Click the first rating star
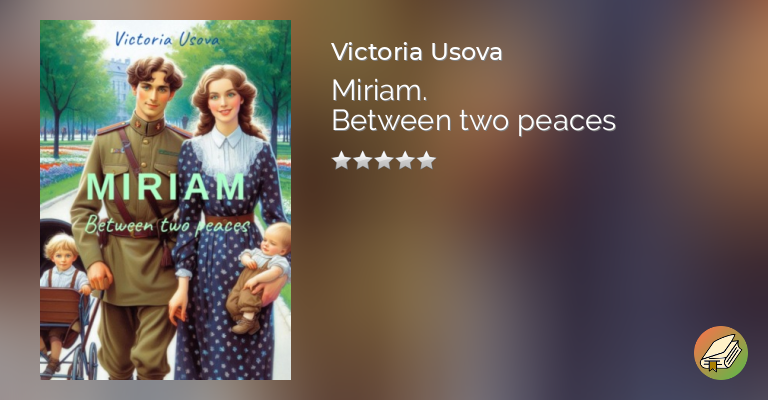The height and width of the screenshot is (400, 768). pyautogui.click(x=341, y=160)
